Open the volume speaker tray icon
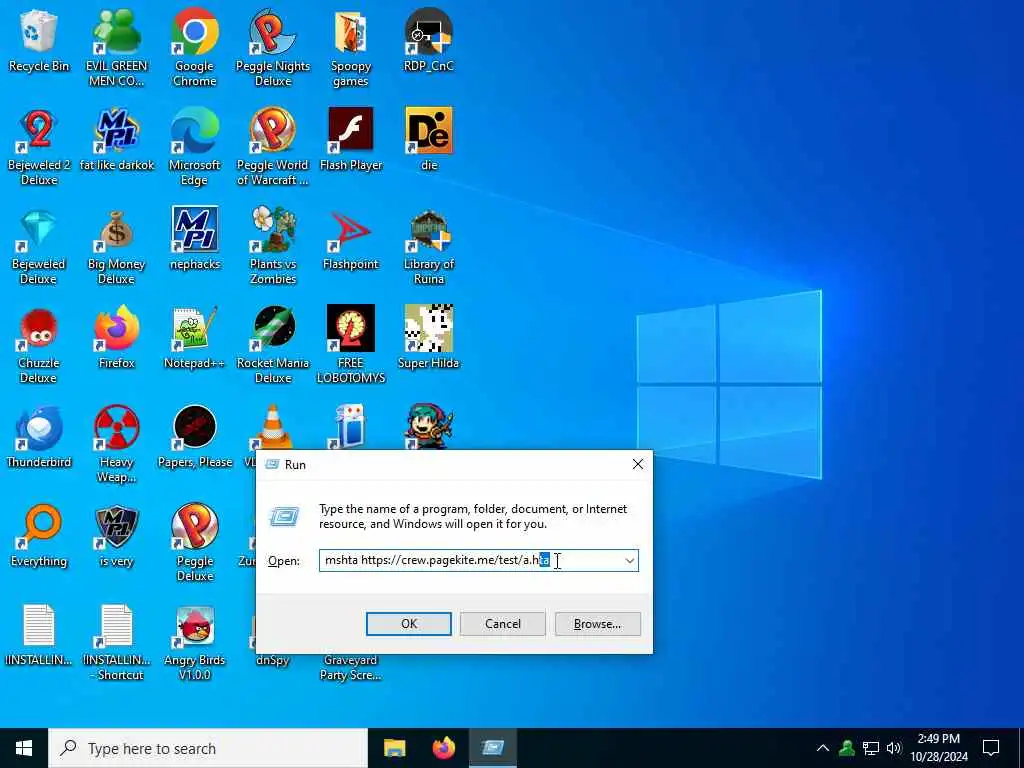The width and height of the screenshot is (1024, 768). coord(894,748)
